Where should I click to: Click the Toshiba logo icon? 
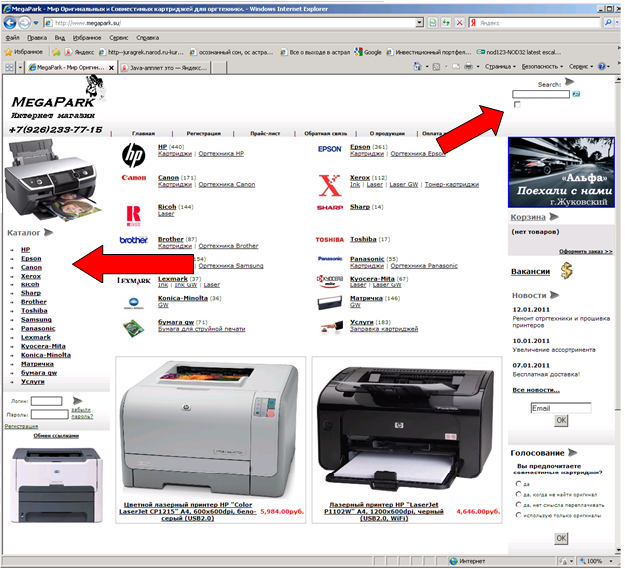(330, 239)
